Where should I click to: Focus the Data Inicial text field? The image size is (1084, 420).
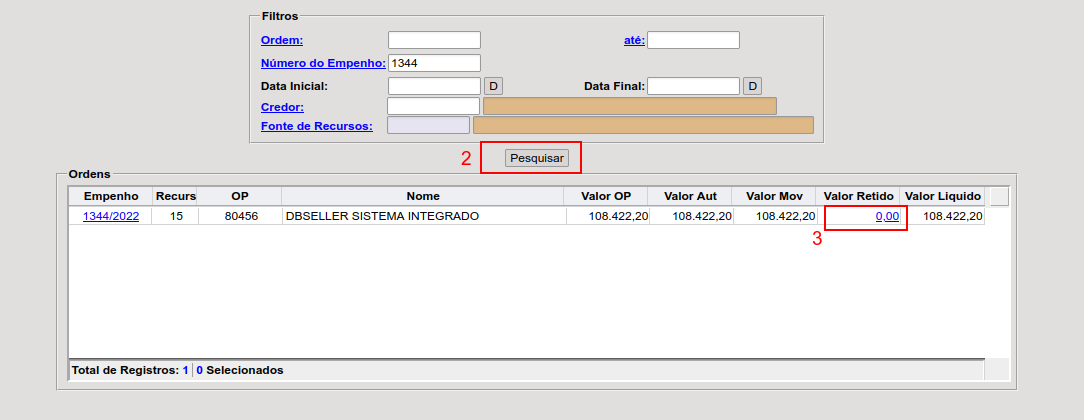point(434,86)
